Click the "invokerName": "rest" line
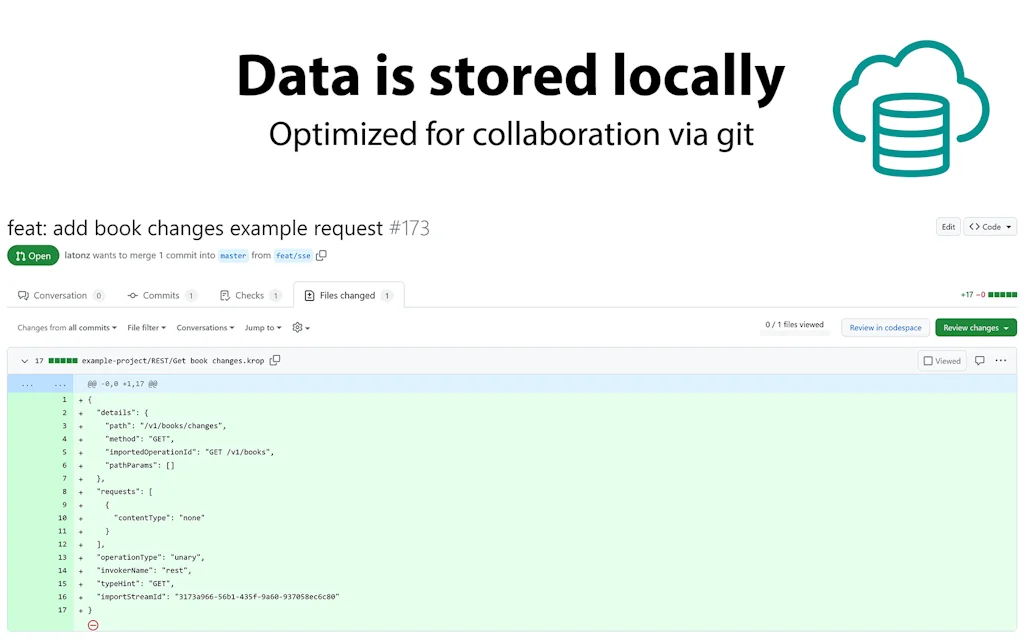The height and width of the screenshot is (640, 1024). point(144,570)
